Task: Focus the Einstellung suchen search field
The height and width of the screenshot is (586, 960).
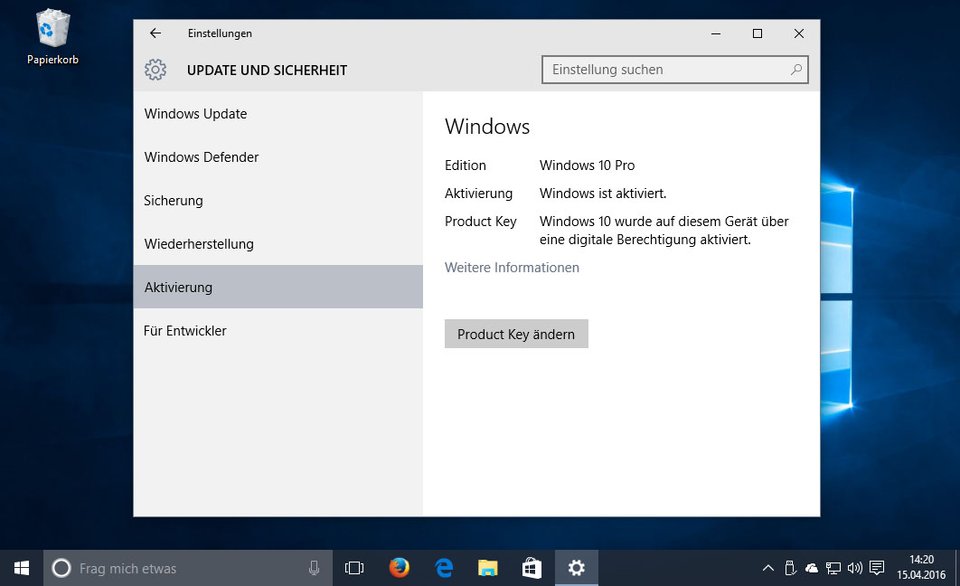Action: tap(675, 69)
